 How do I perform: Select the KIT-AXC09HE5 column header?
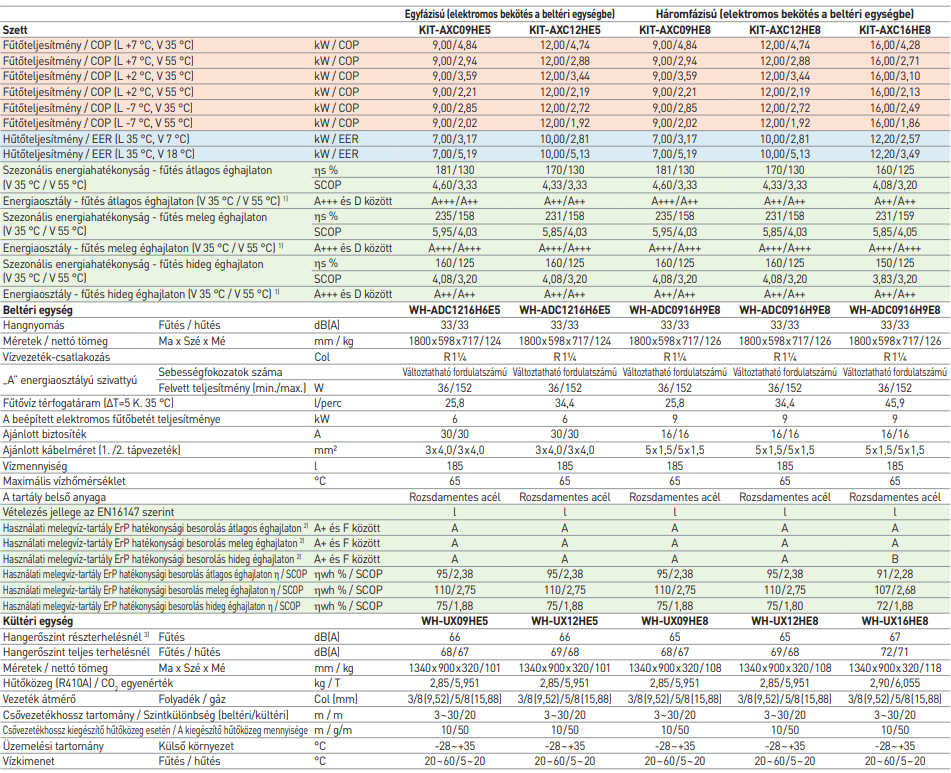pyautogui.click(x=455, y=30)
